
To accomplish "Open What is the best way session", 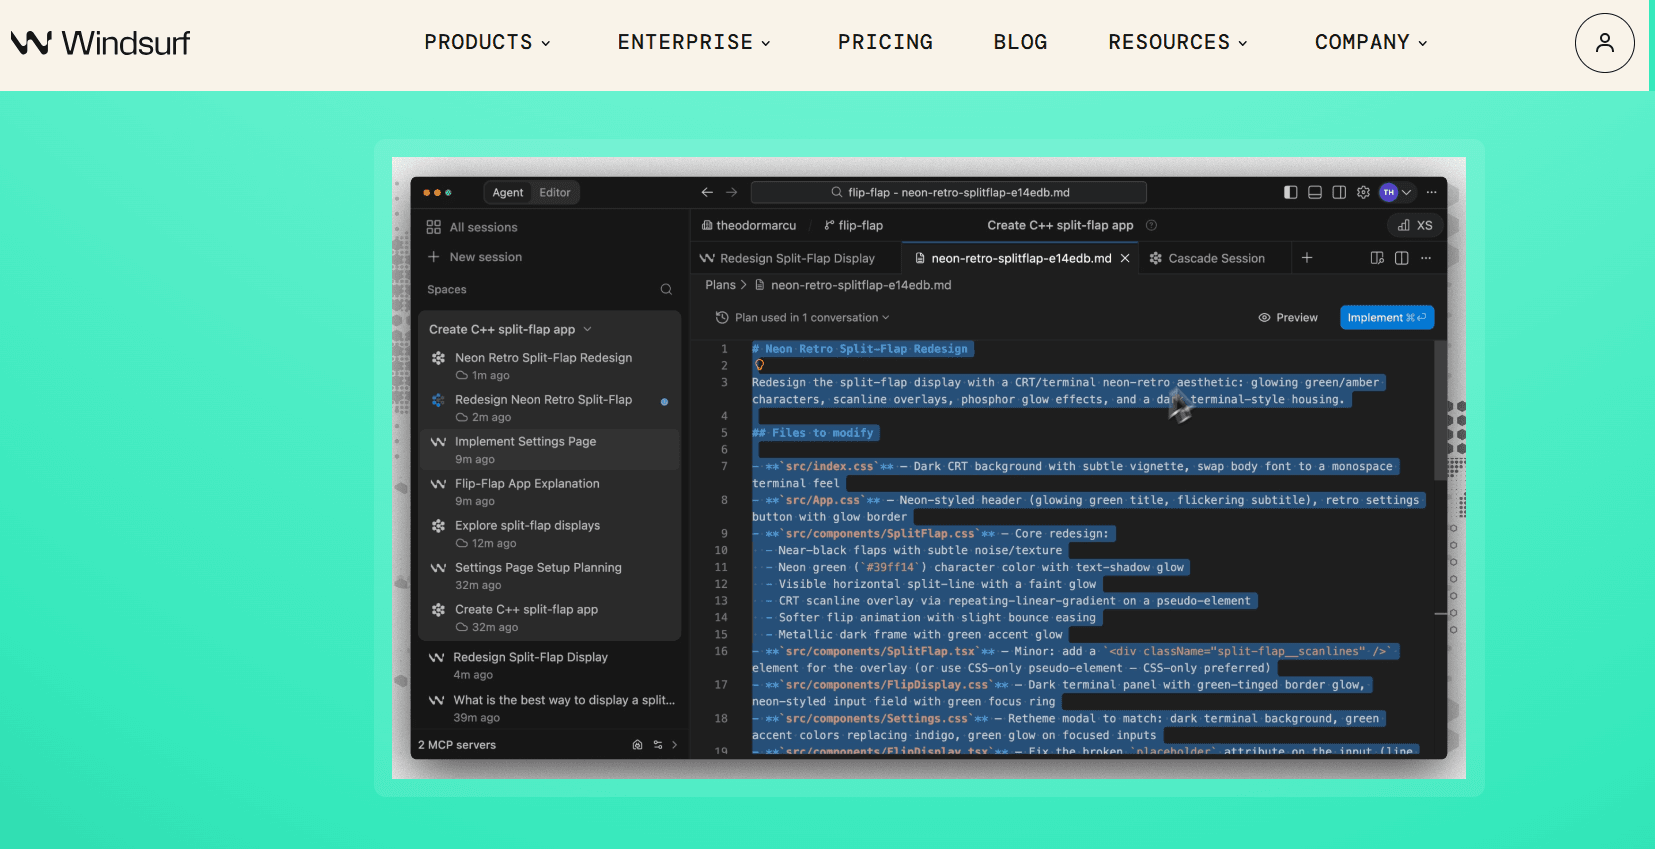I will 548,708.
